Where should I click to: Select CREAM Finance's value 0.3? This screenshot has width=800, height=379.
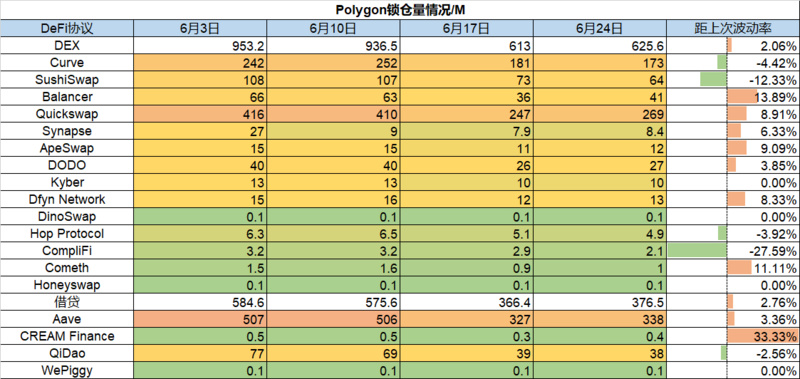click(466, 336)
